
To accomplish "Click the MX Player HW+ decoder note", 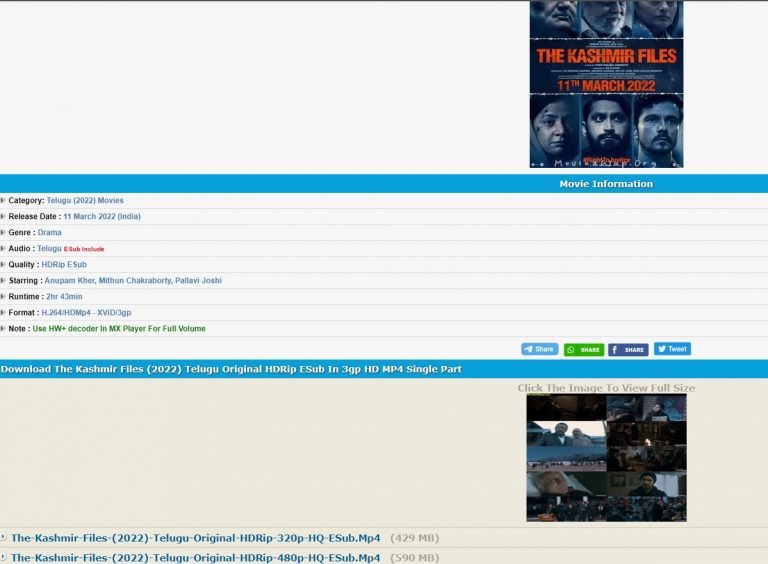I will pos(119,329).
